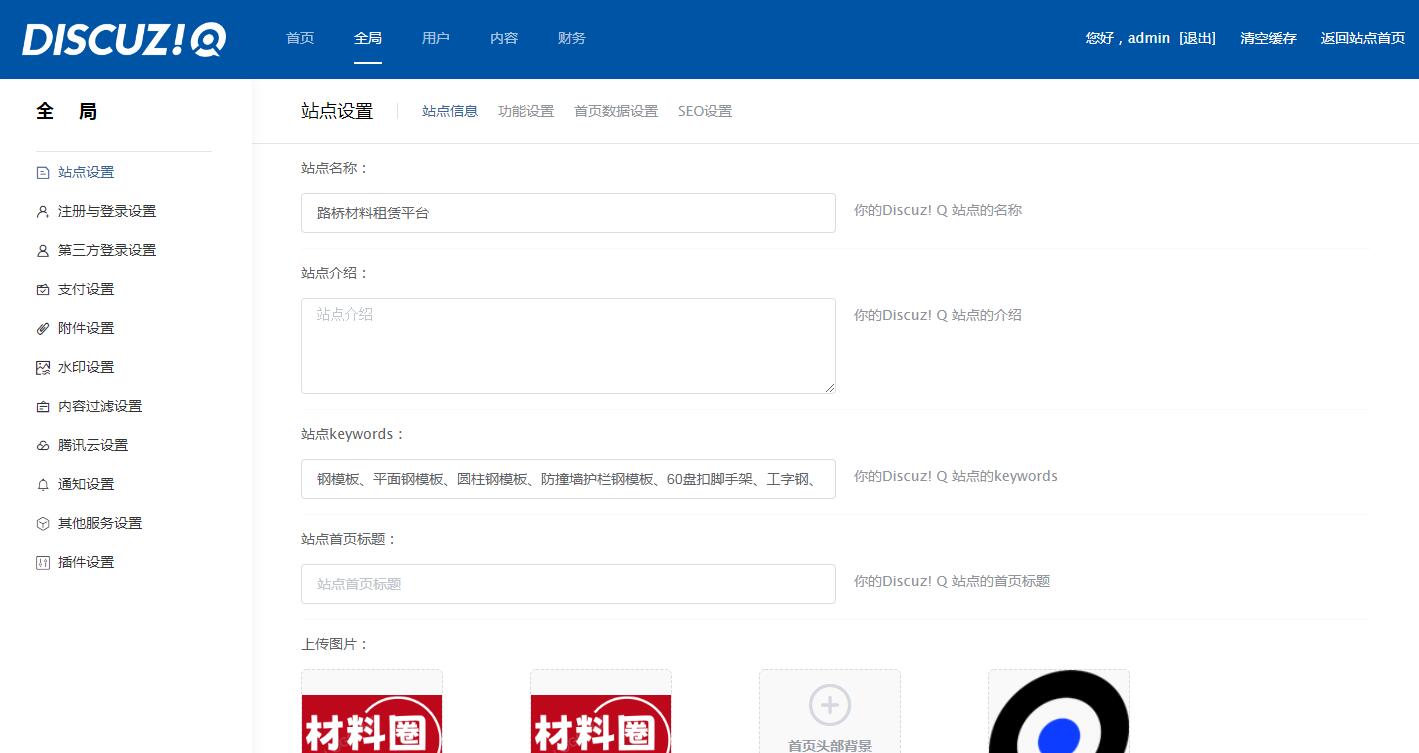Click the 水印设置 image icon
The width and height of the screenshot is (1419, 753).
point(43,368)
